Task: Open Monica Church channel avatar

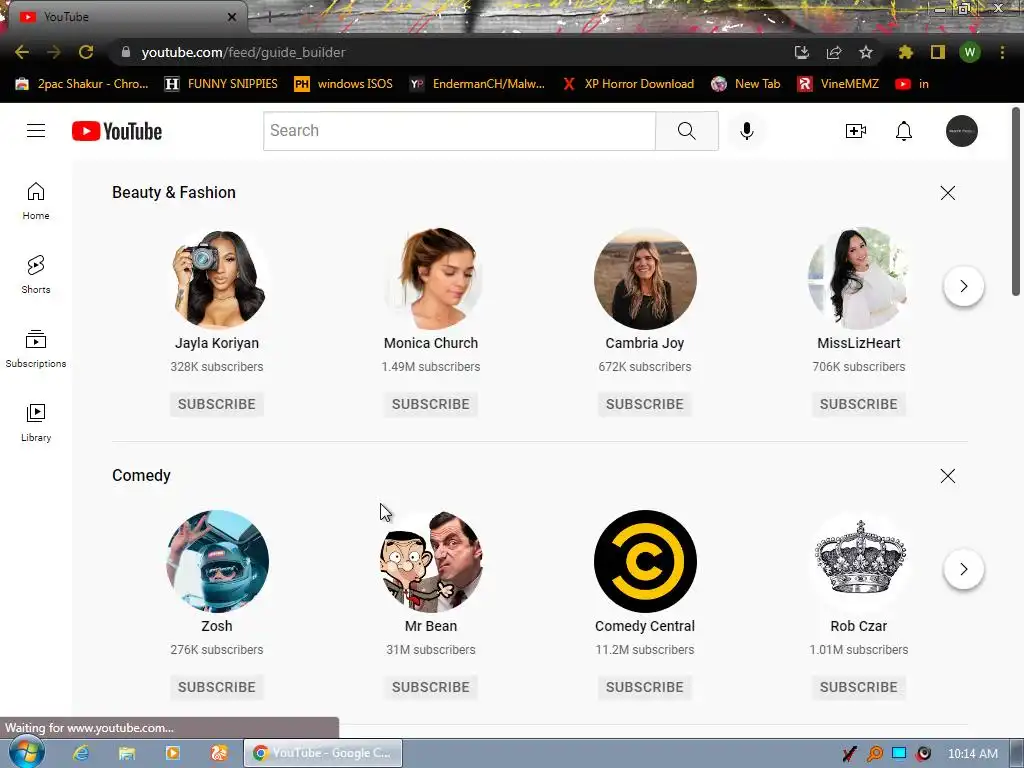Action: [431, 278]
